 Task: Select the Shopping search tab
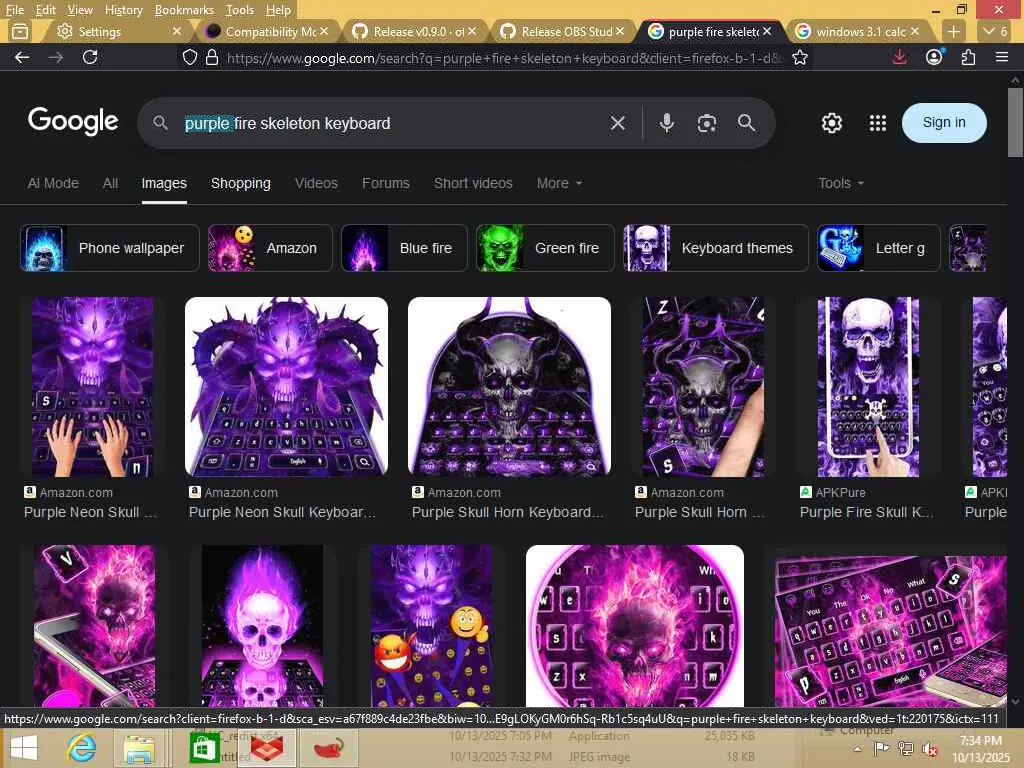240,184
